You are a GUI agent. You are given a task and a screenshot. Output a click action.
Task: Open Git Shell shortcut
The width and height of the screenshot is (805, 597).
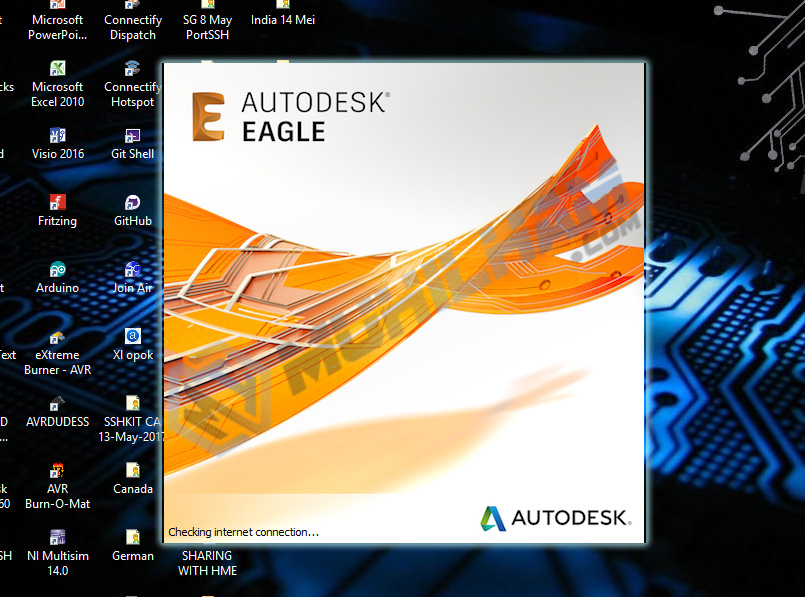click(132, 144)
